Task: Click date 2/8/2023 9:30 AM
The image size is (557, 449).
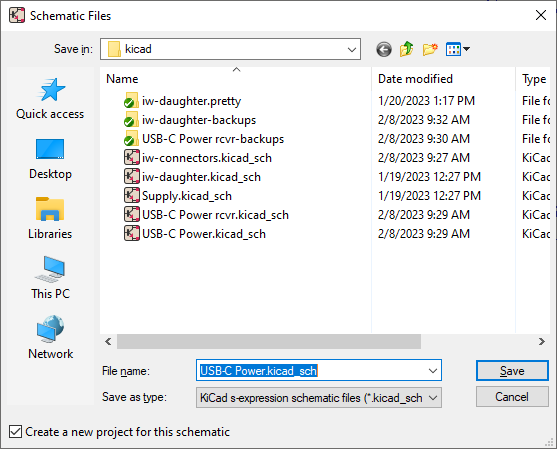Action: (x=424, y=139)
